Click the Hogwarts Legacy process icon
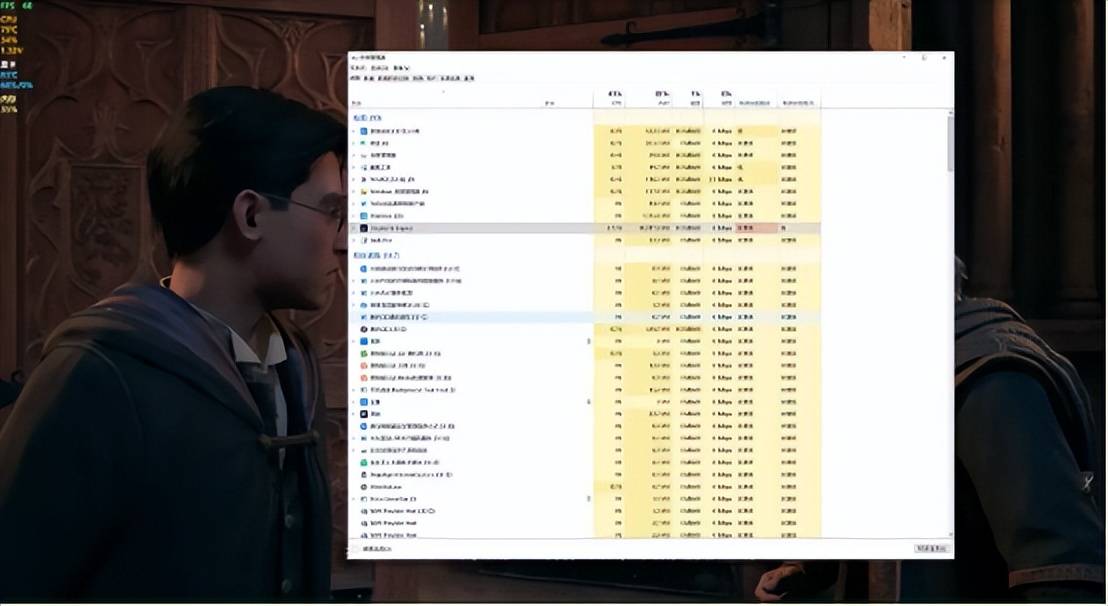1108x606 pixels. [x=364, y=228]
